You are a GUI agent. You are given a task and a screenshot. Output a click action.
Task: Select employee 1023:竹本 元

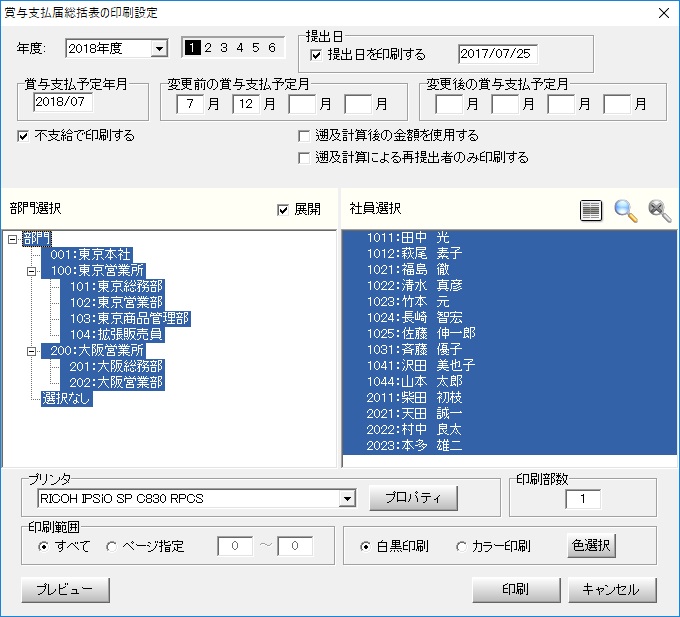pos(509,302)
